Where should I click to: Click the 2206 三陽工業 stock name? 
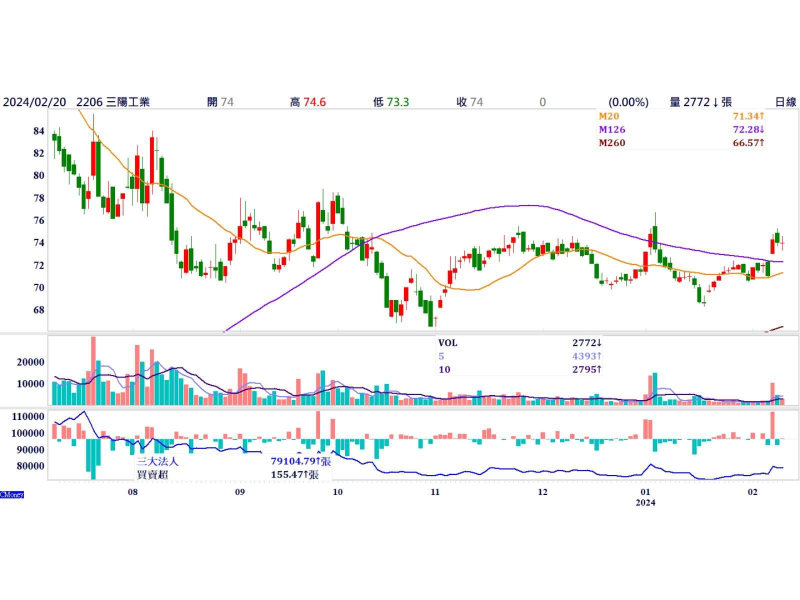coord(113,102)
